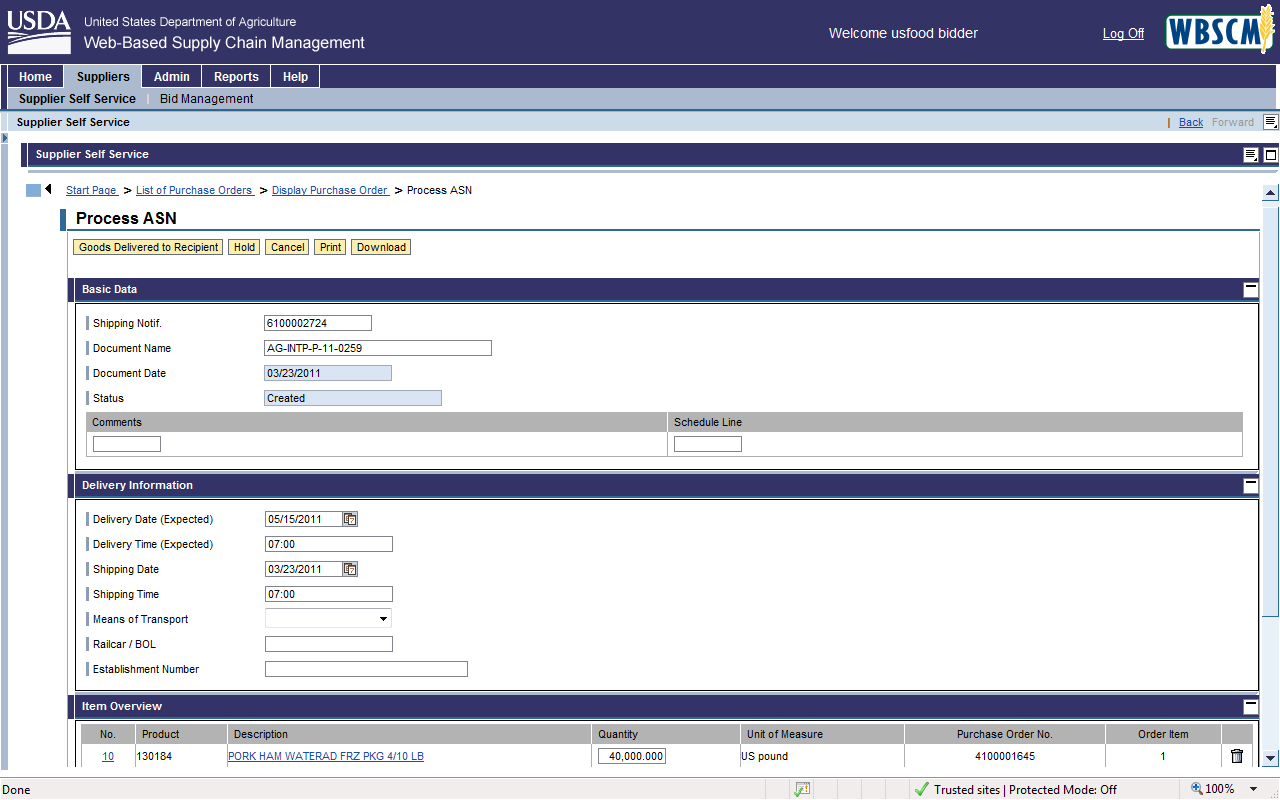Click the Unit of Measure column header

pyautogui.click(x=822, y=734)
